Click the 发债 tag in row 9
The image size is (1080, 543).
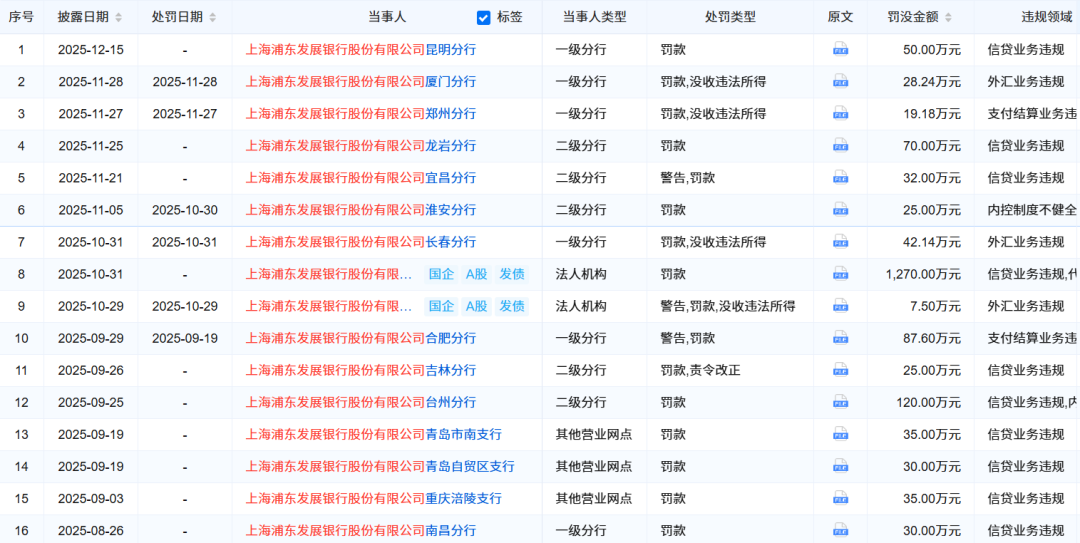pos(512,306)
